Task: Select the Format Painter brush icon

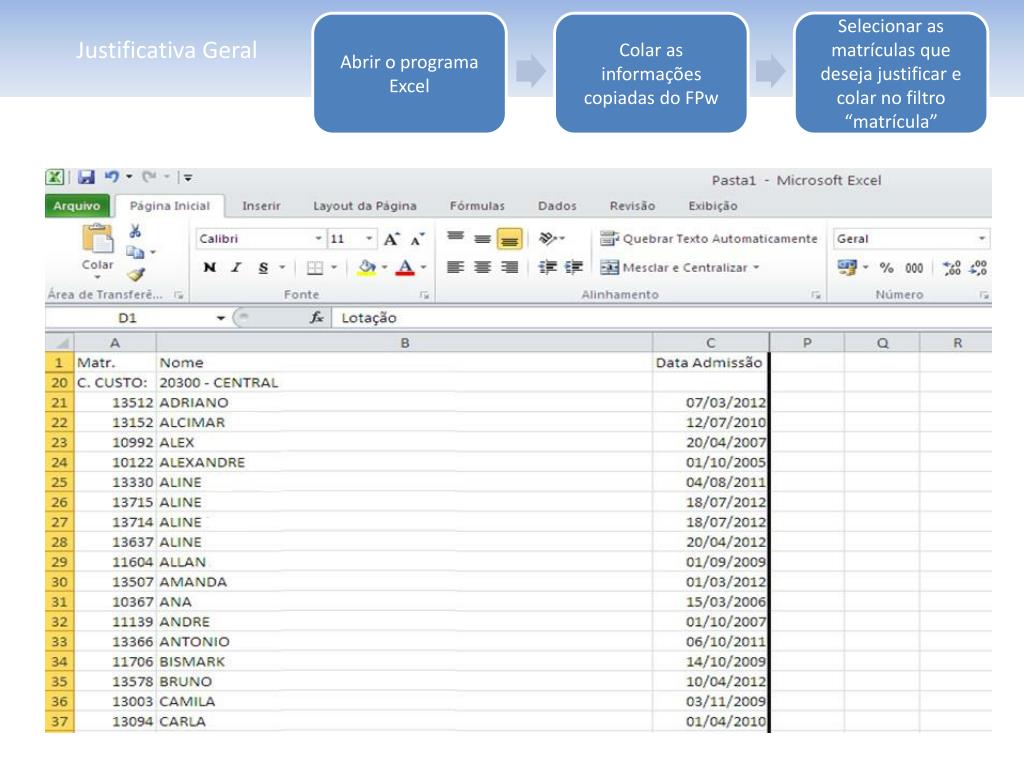Action: [x=136, y=274]
